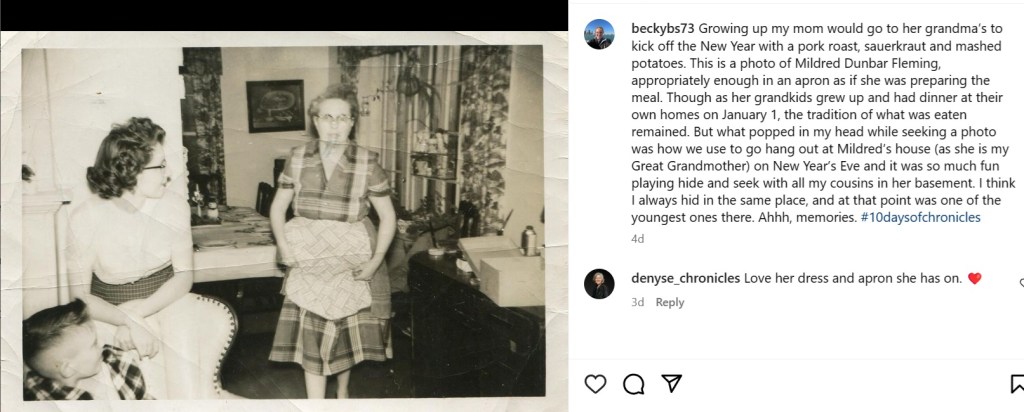Screen dimensions: 1024x412
Task: Click the woman wearing the apron
Action: tap(334, 242)
